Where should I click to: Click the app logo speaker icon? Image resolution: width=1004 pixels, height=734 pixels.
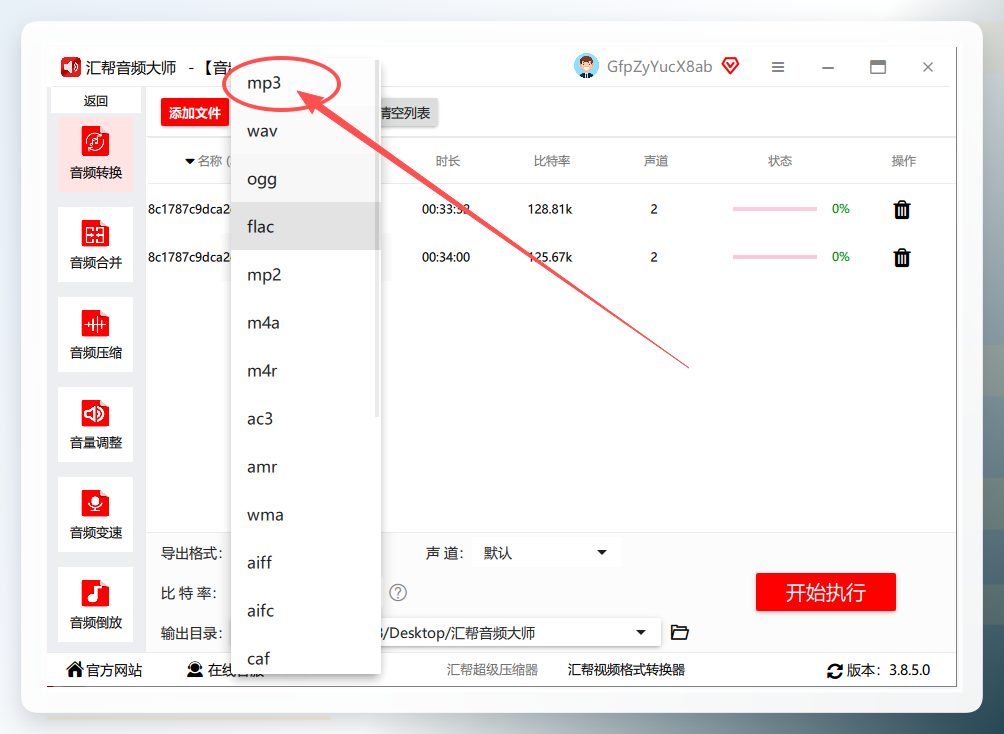point(70,67)
